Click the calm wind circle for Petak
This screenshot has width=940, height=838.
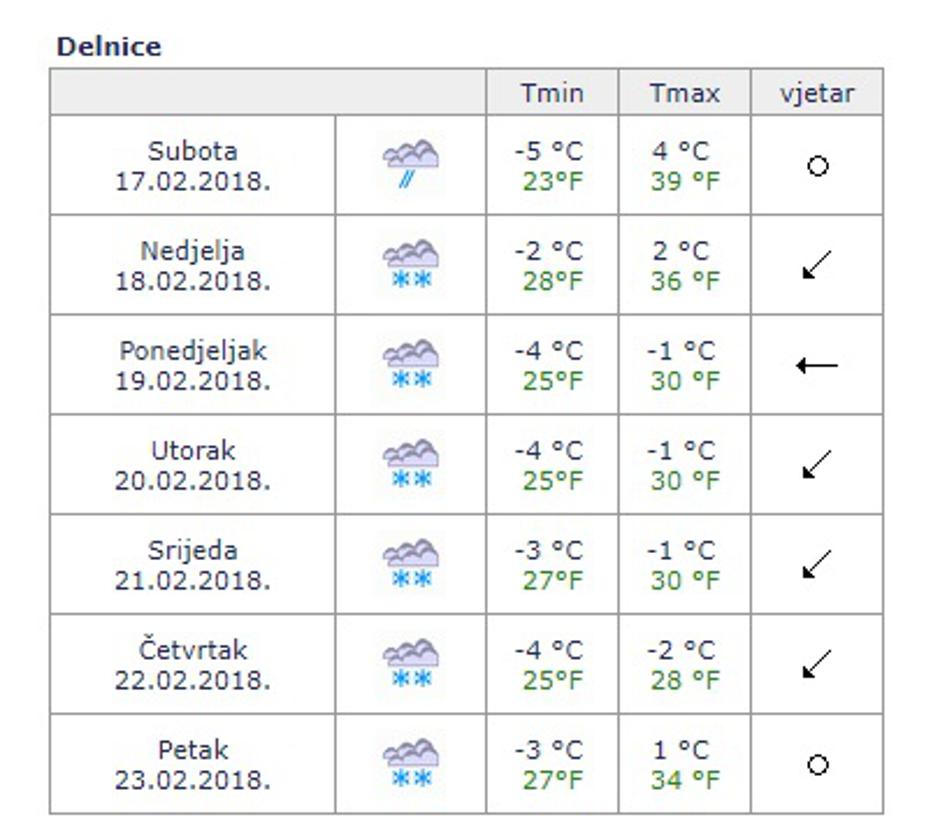[817, 765]
